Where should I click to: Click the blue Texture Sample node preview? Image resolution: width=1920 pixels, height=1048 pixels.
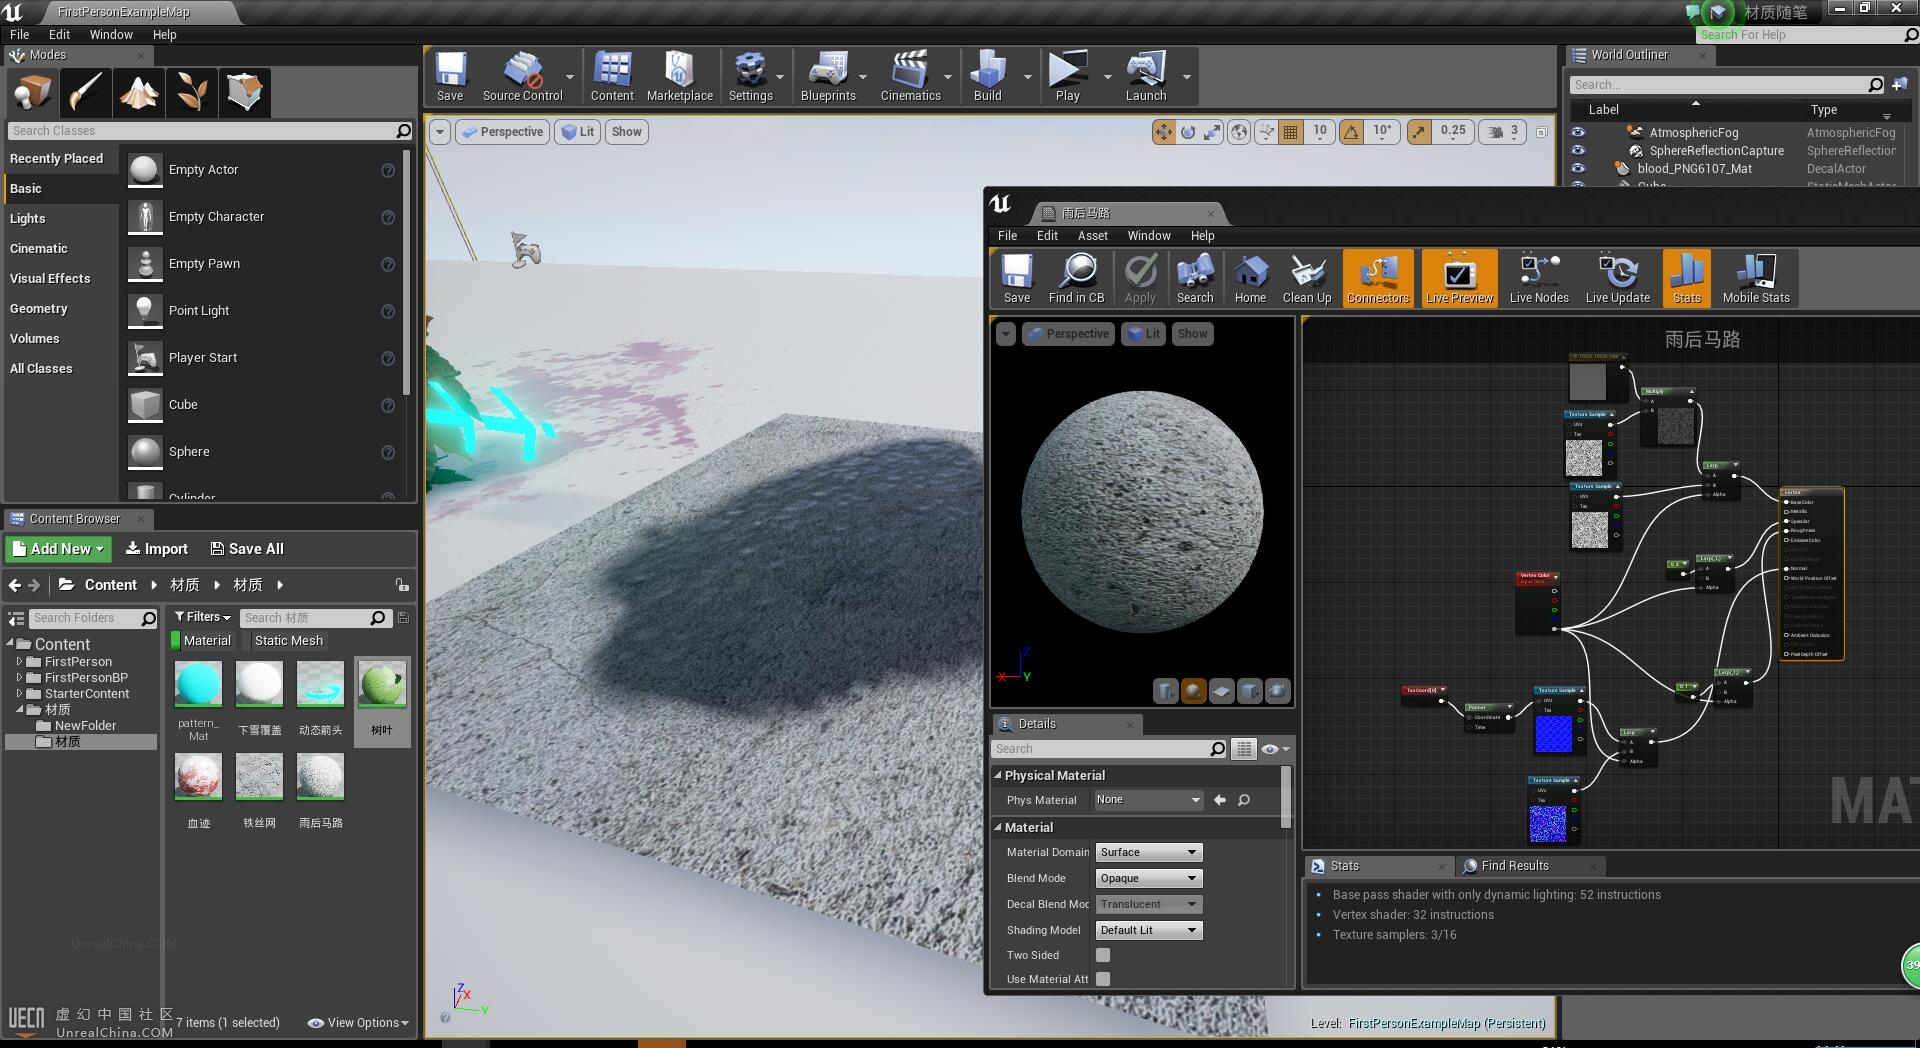(x=1553, y=733)
